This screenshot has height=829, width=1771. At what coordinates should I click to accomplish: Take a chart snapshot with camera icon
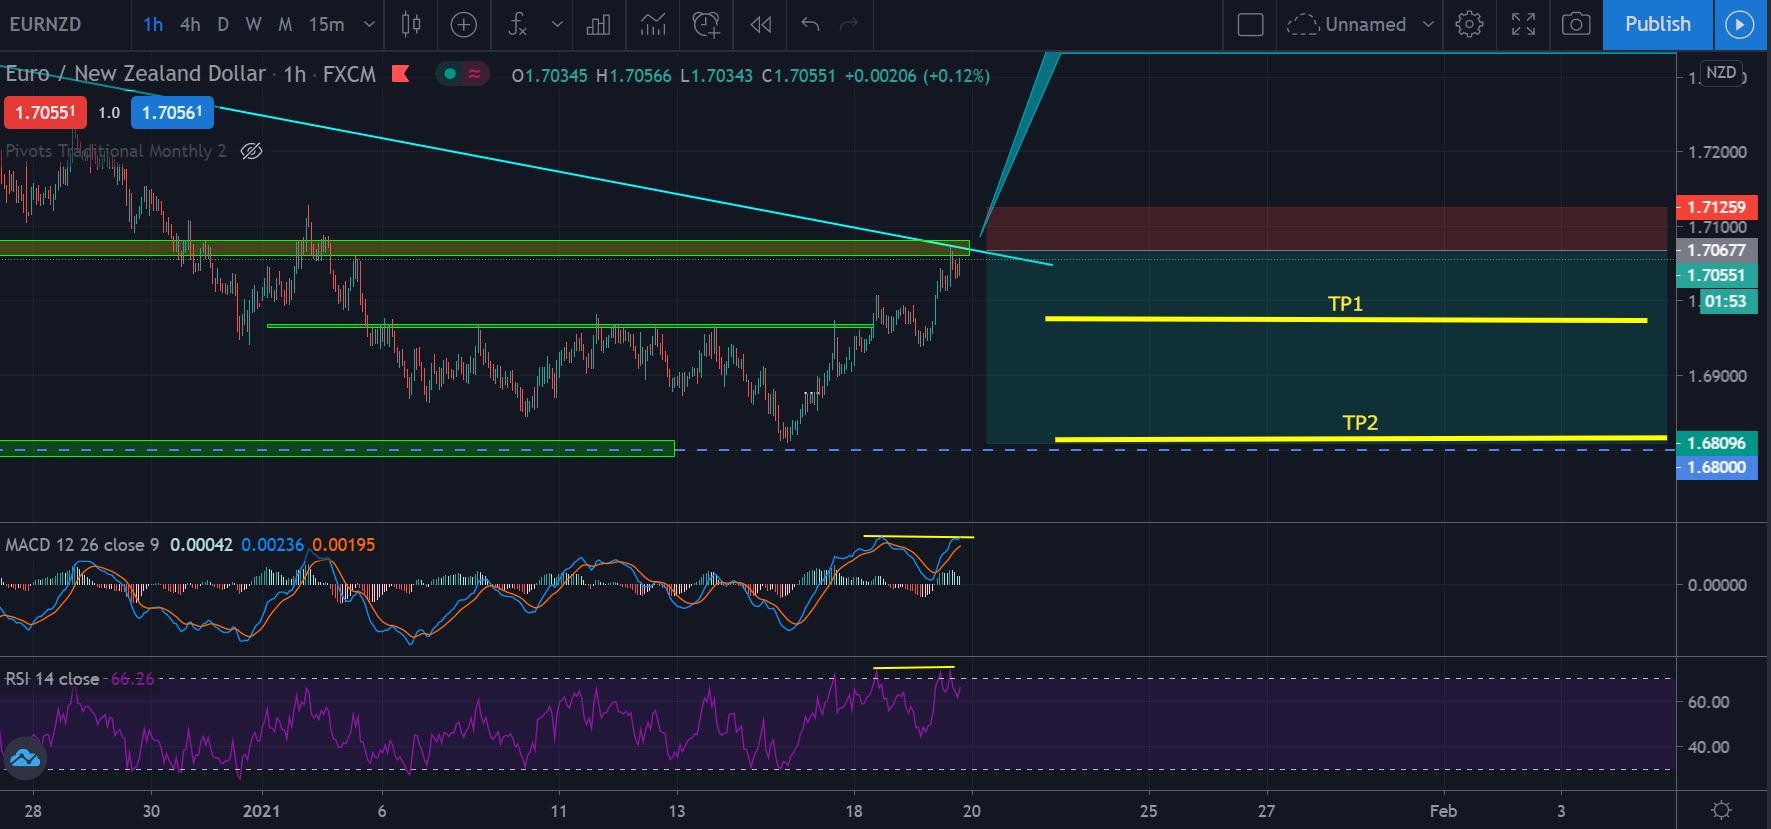pyautogui.click(x=1576, y=24)
